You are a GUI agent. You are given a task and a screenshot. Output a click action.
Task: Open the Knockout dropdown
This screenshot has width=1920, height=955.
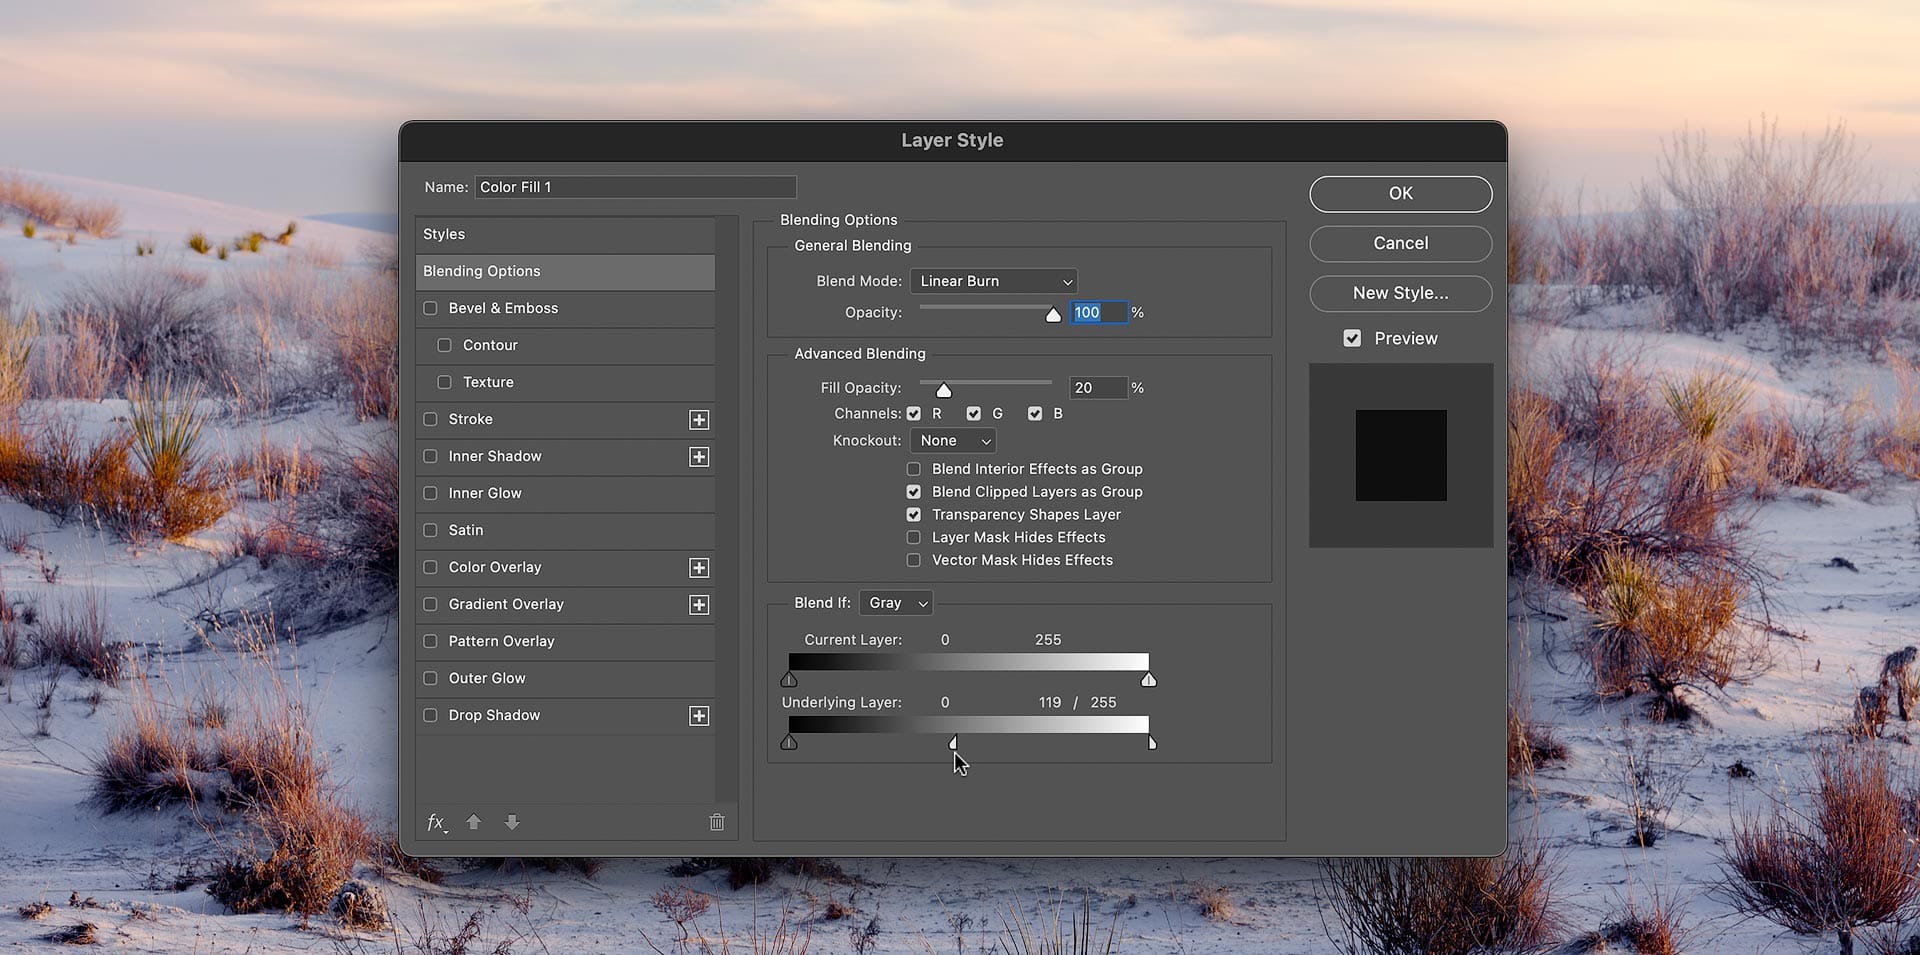point(951,440)
